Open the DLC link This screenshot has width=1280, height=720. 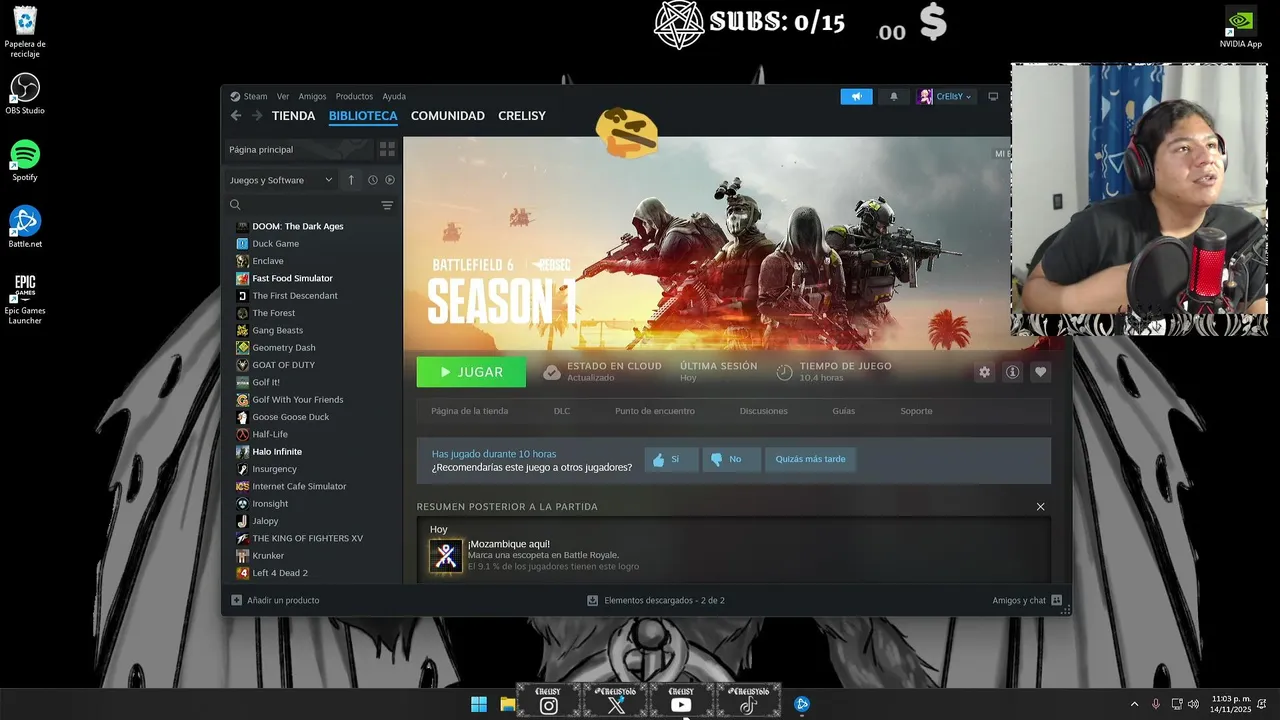562,411
